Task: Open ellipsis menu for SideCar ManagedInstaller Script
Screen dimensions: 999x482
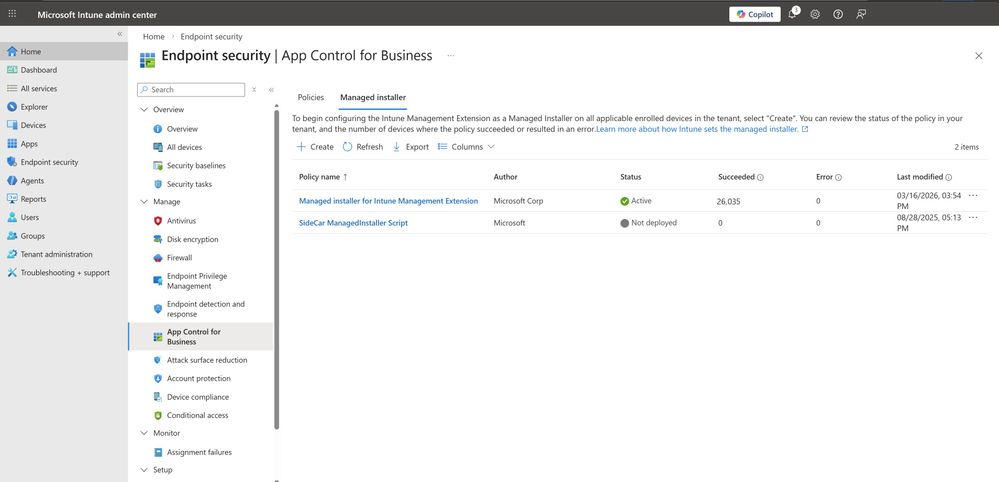Action: click(973, 217)
